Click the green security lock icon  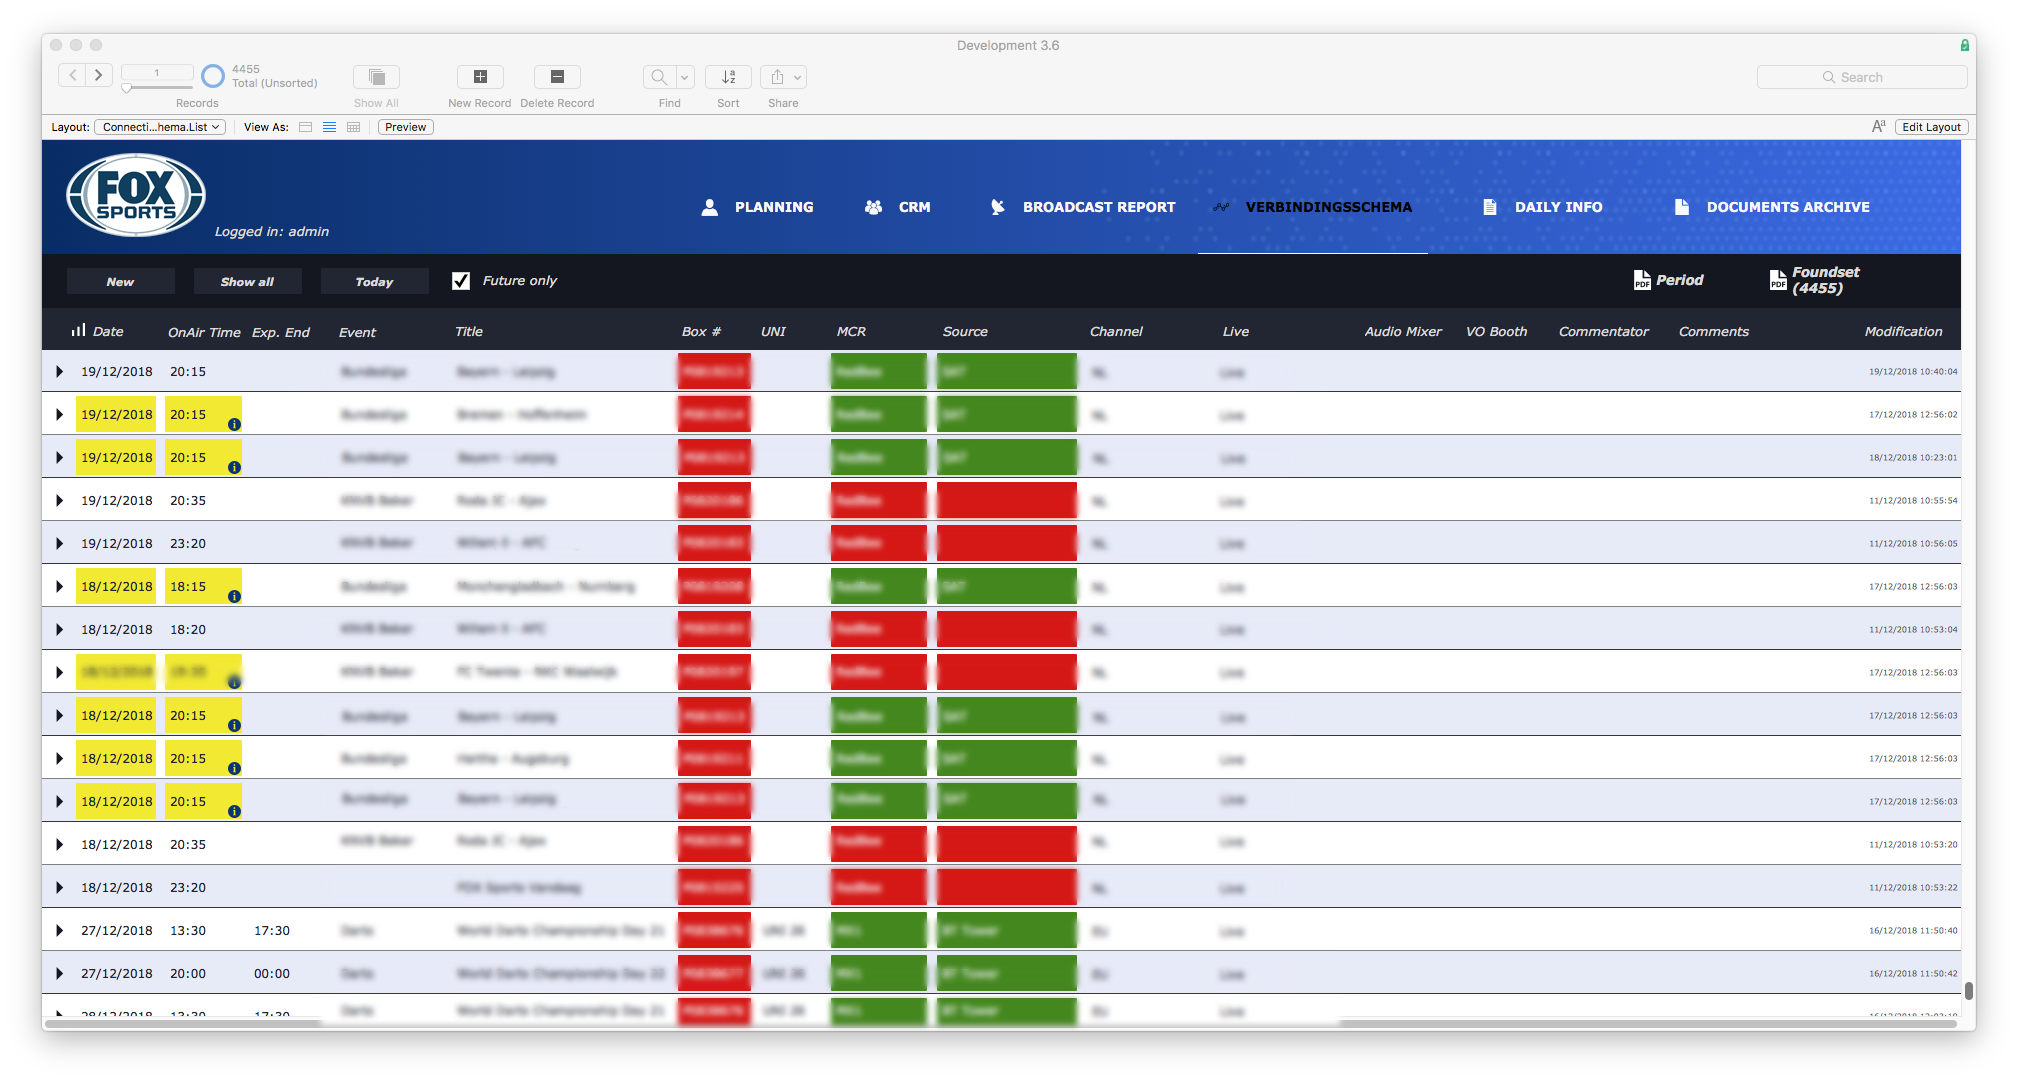[x=1965, y=45]
